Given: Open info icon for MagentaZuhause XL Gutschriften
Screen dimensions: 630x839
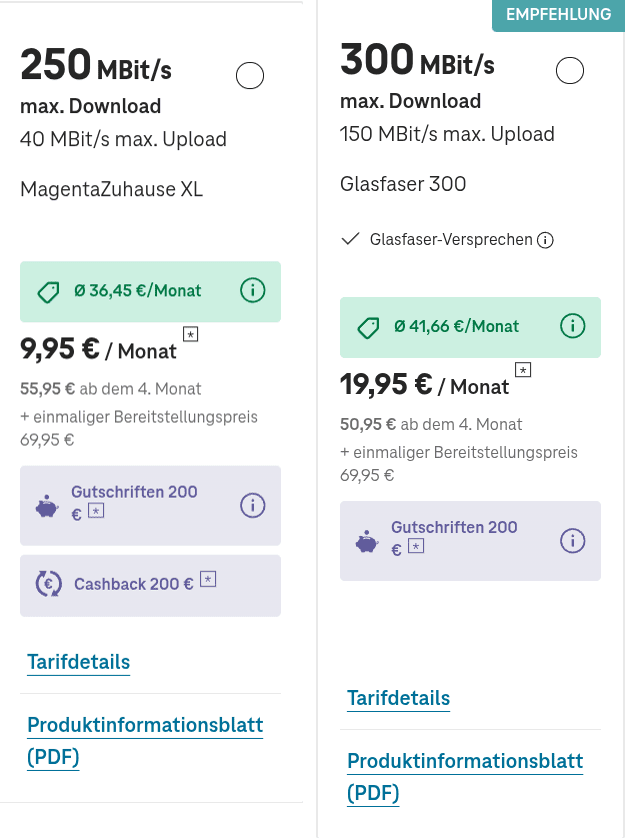Looking at the screenshot, I should point(252,506).
